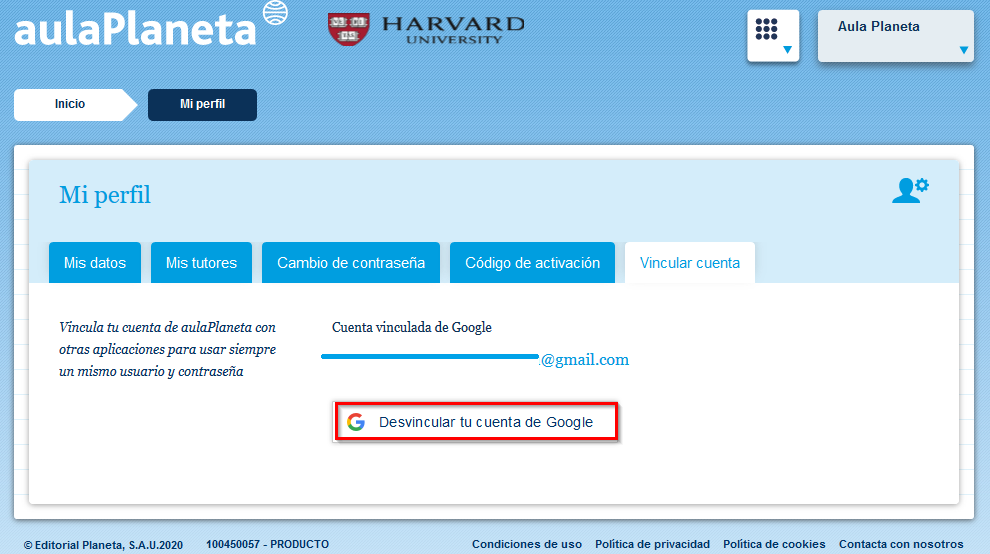This screenshot has height=554, width=990.
Task: Click the linked gmail.com address
Action: [x=584, y=360]
